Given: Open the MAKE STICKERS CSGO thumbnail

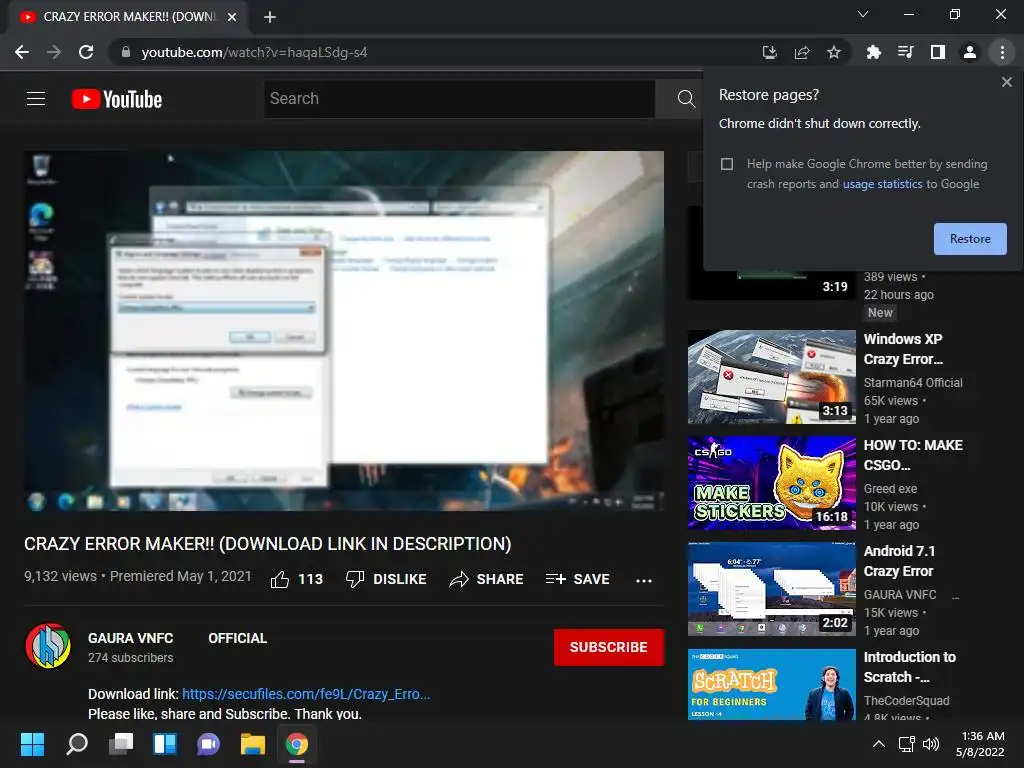Looking at the screenshot, I should pos(771,483).
